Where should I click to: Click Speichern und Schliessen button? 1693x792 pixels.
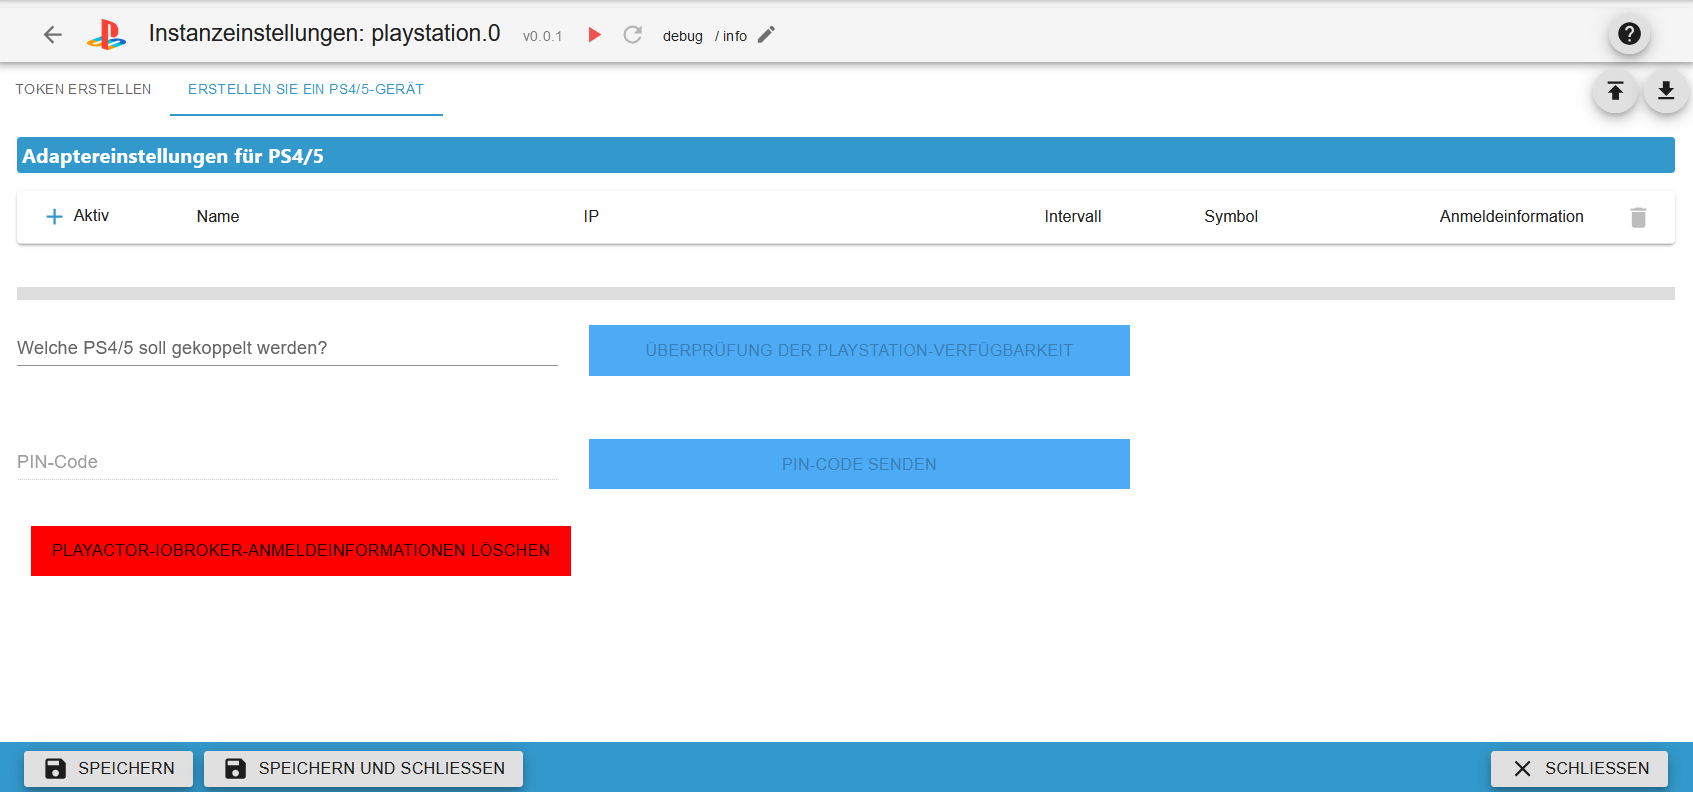[363, 768]
